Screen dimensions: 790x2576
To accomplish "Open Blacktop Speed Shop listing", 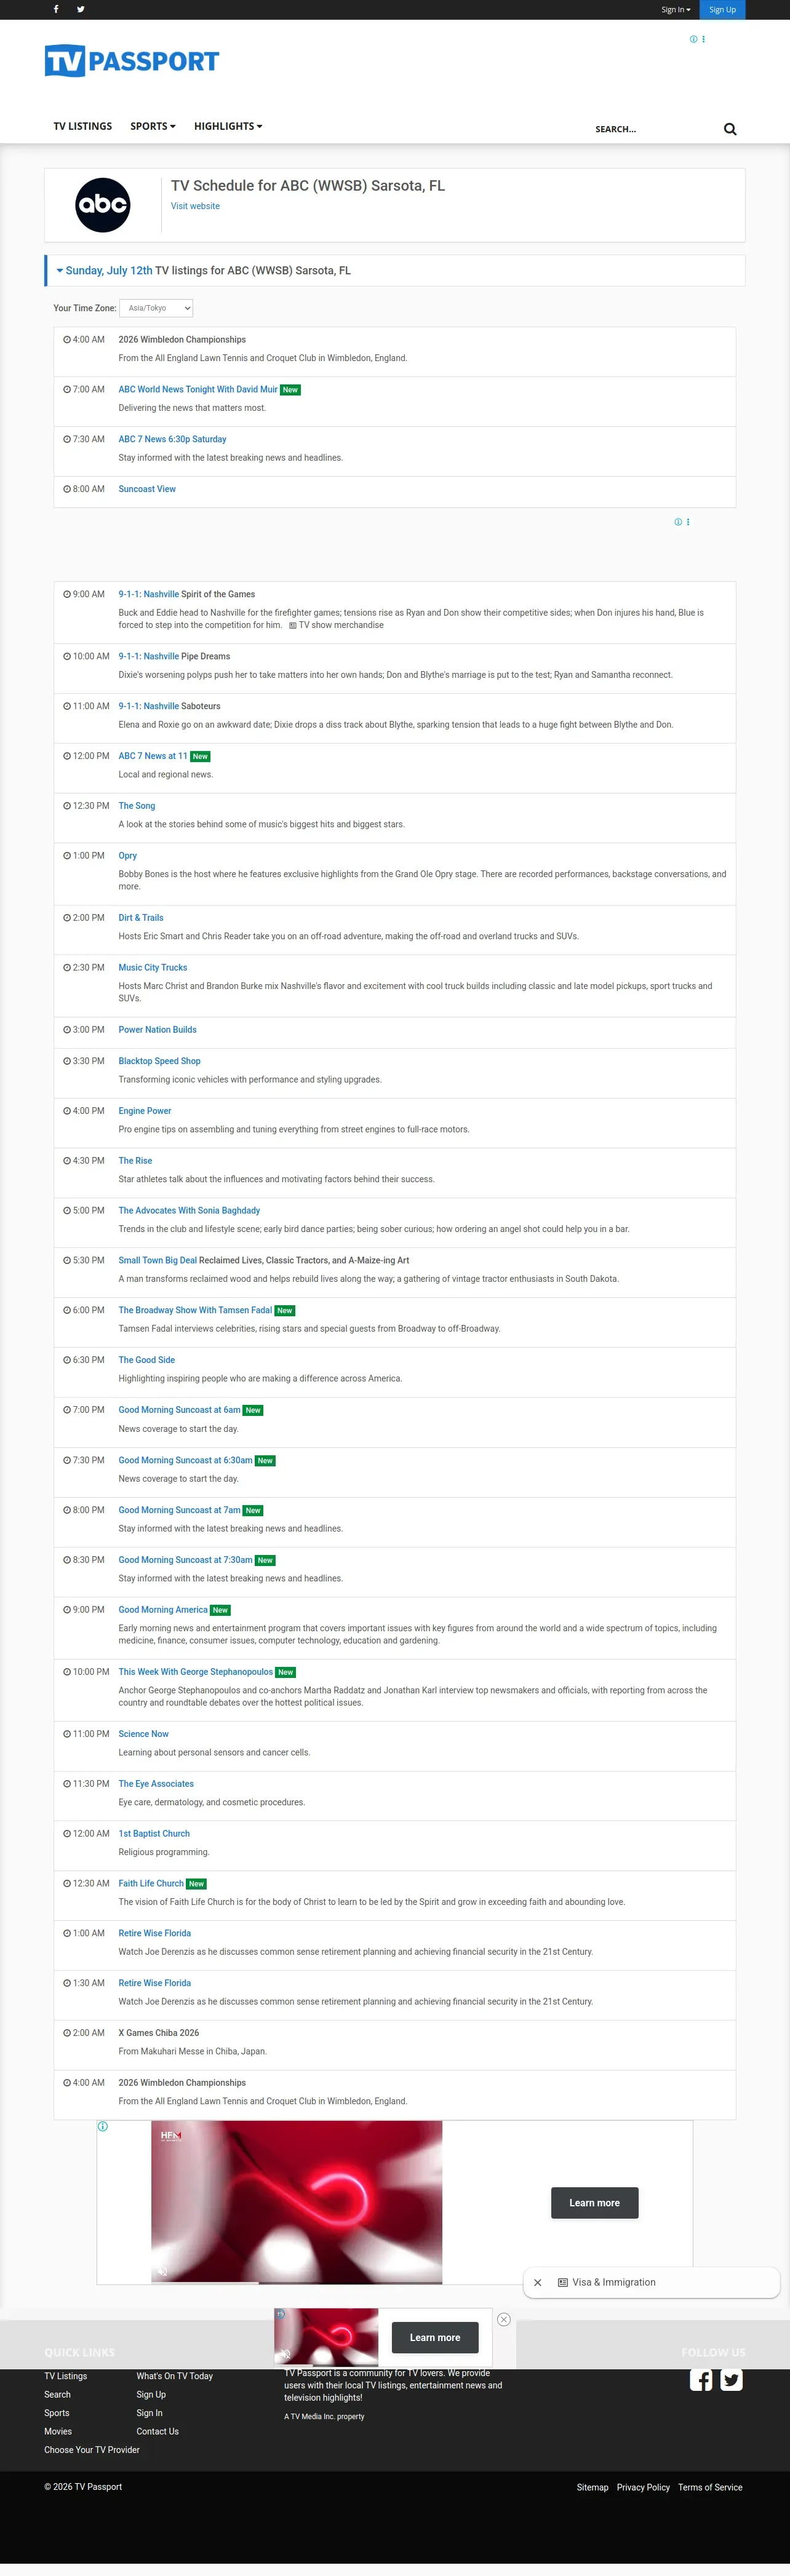I will pyautogui.click(x=159, y=1061).
